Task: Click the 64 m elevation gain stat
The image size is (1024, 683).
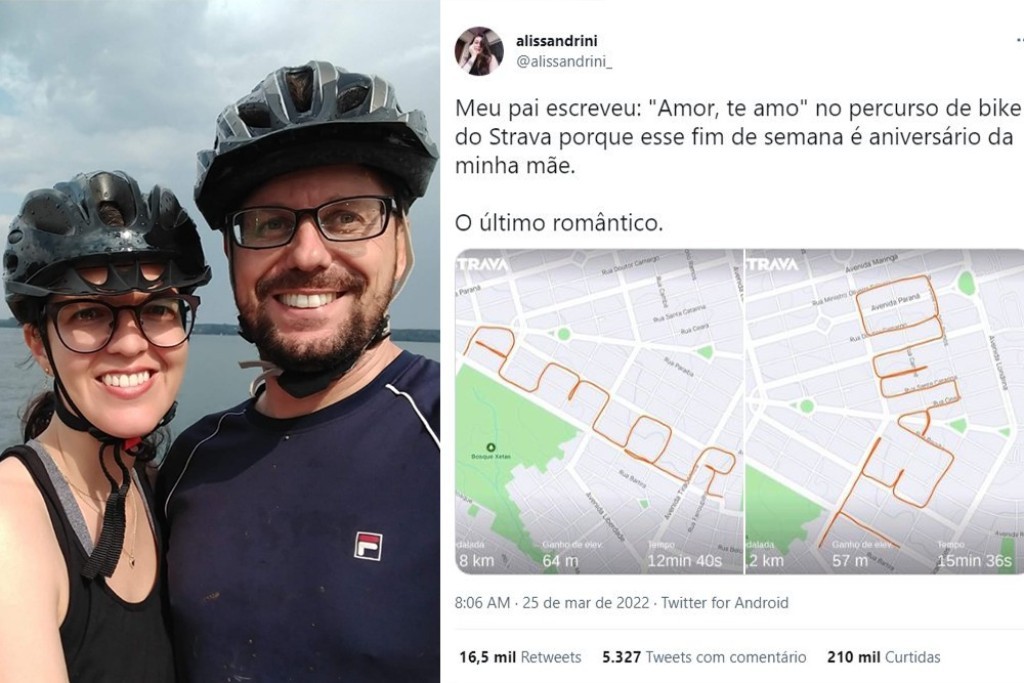Action: [x=560, y=560]
